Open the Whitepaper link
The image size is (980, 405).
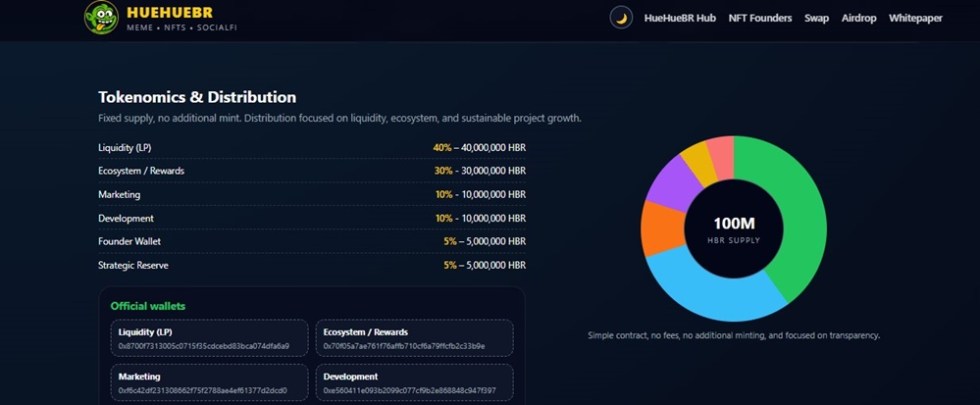click(915, 18)
